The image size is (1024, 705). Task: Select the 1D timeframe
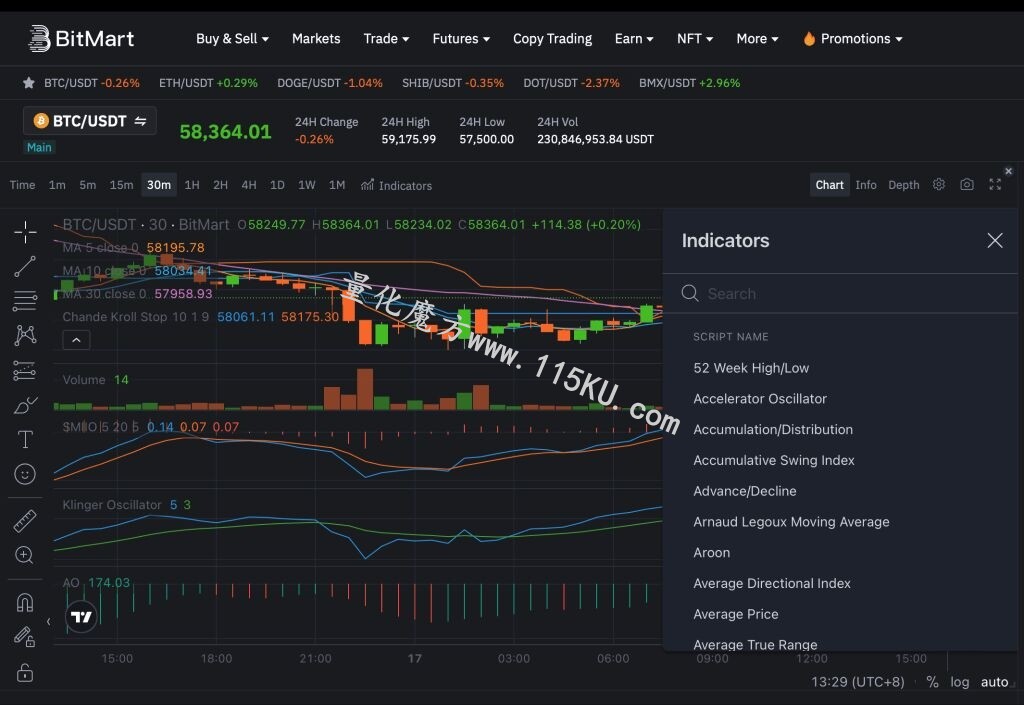[277, 185]
